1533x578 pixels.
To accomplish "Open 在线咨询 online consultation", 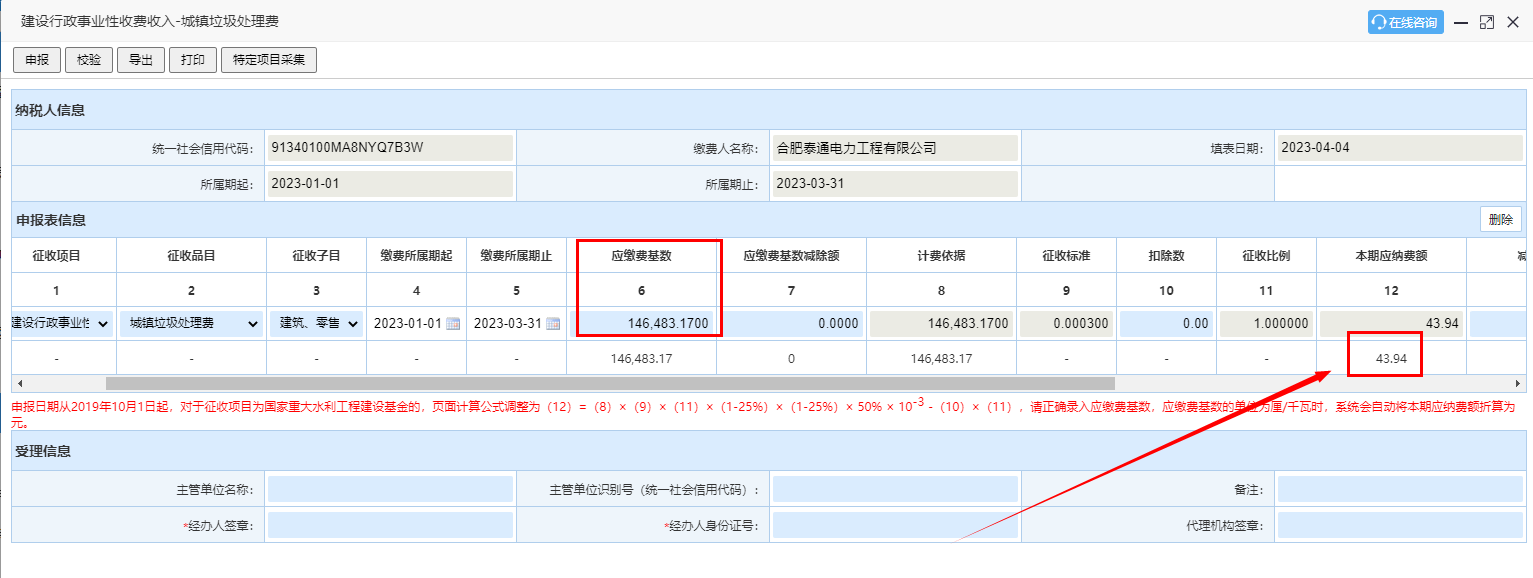I will coord(1405,22).
